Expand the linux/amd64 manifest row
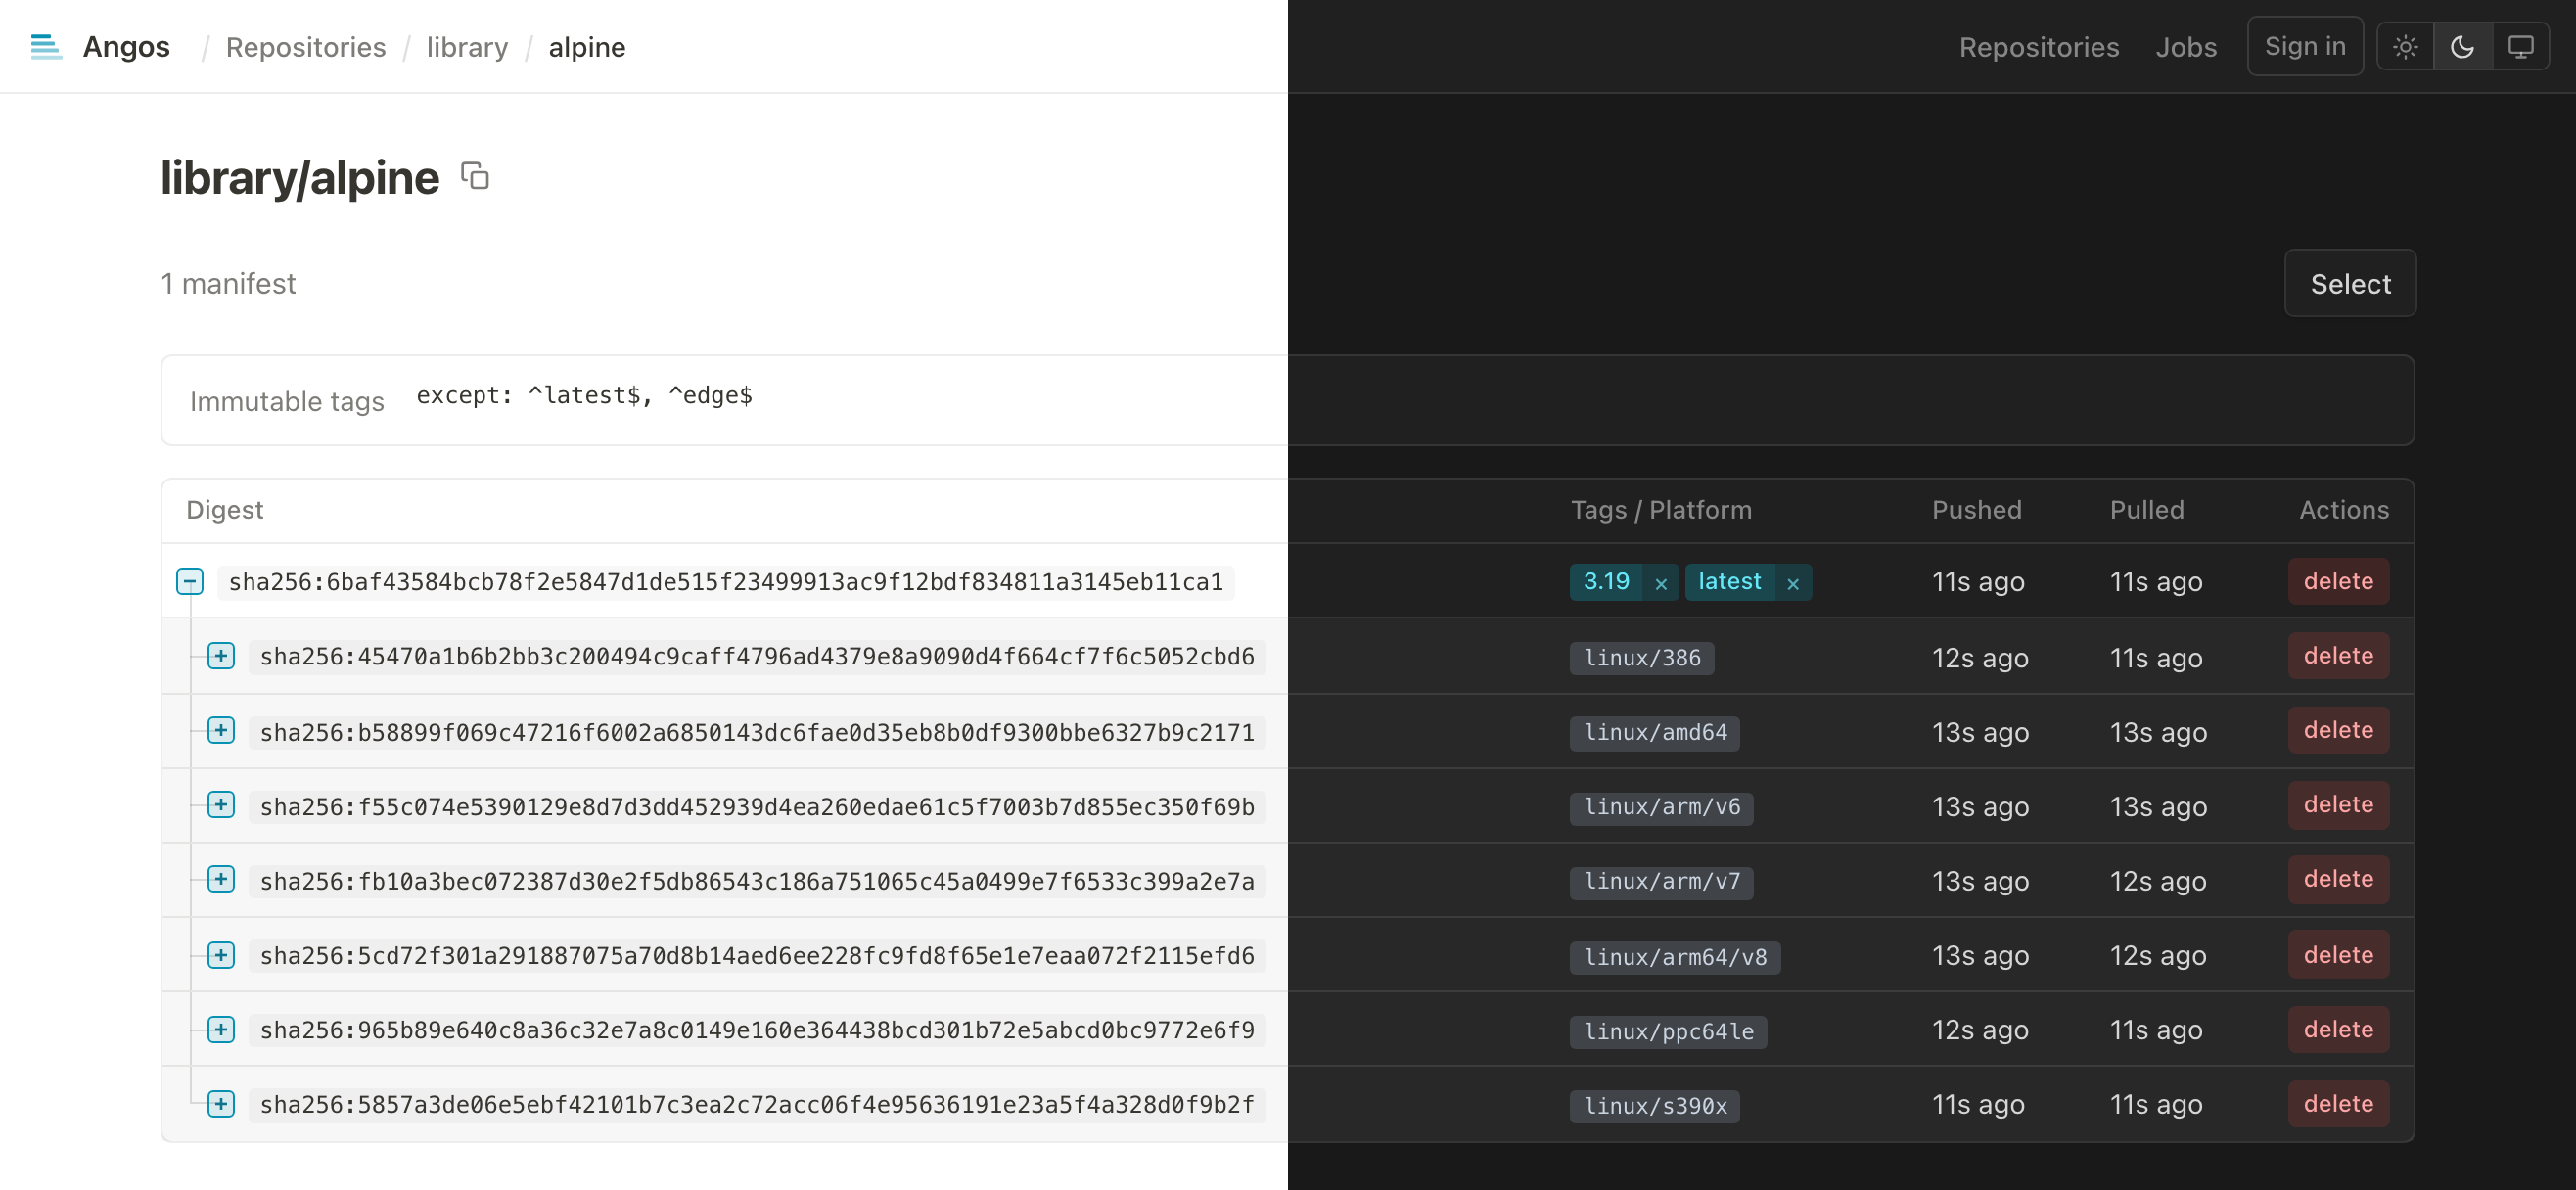Screen dimensions: 2576x1190 pos(221,730)
